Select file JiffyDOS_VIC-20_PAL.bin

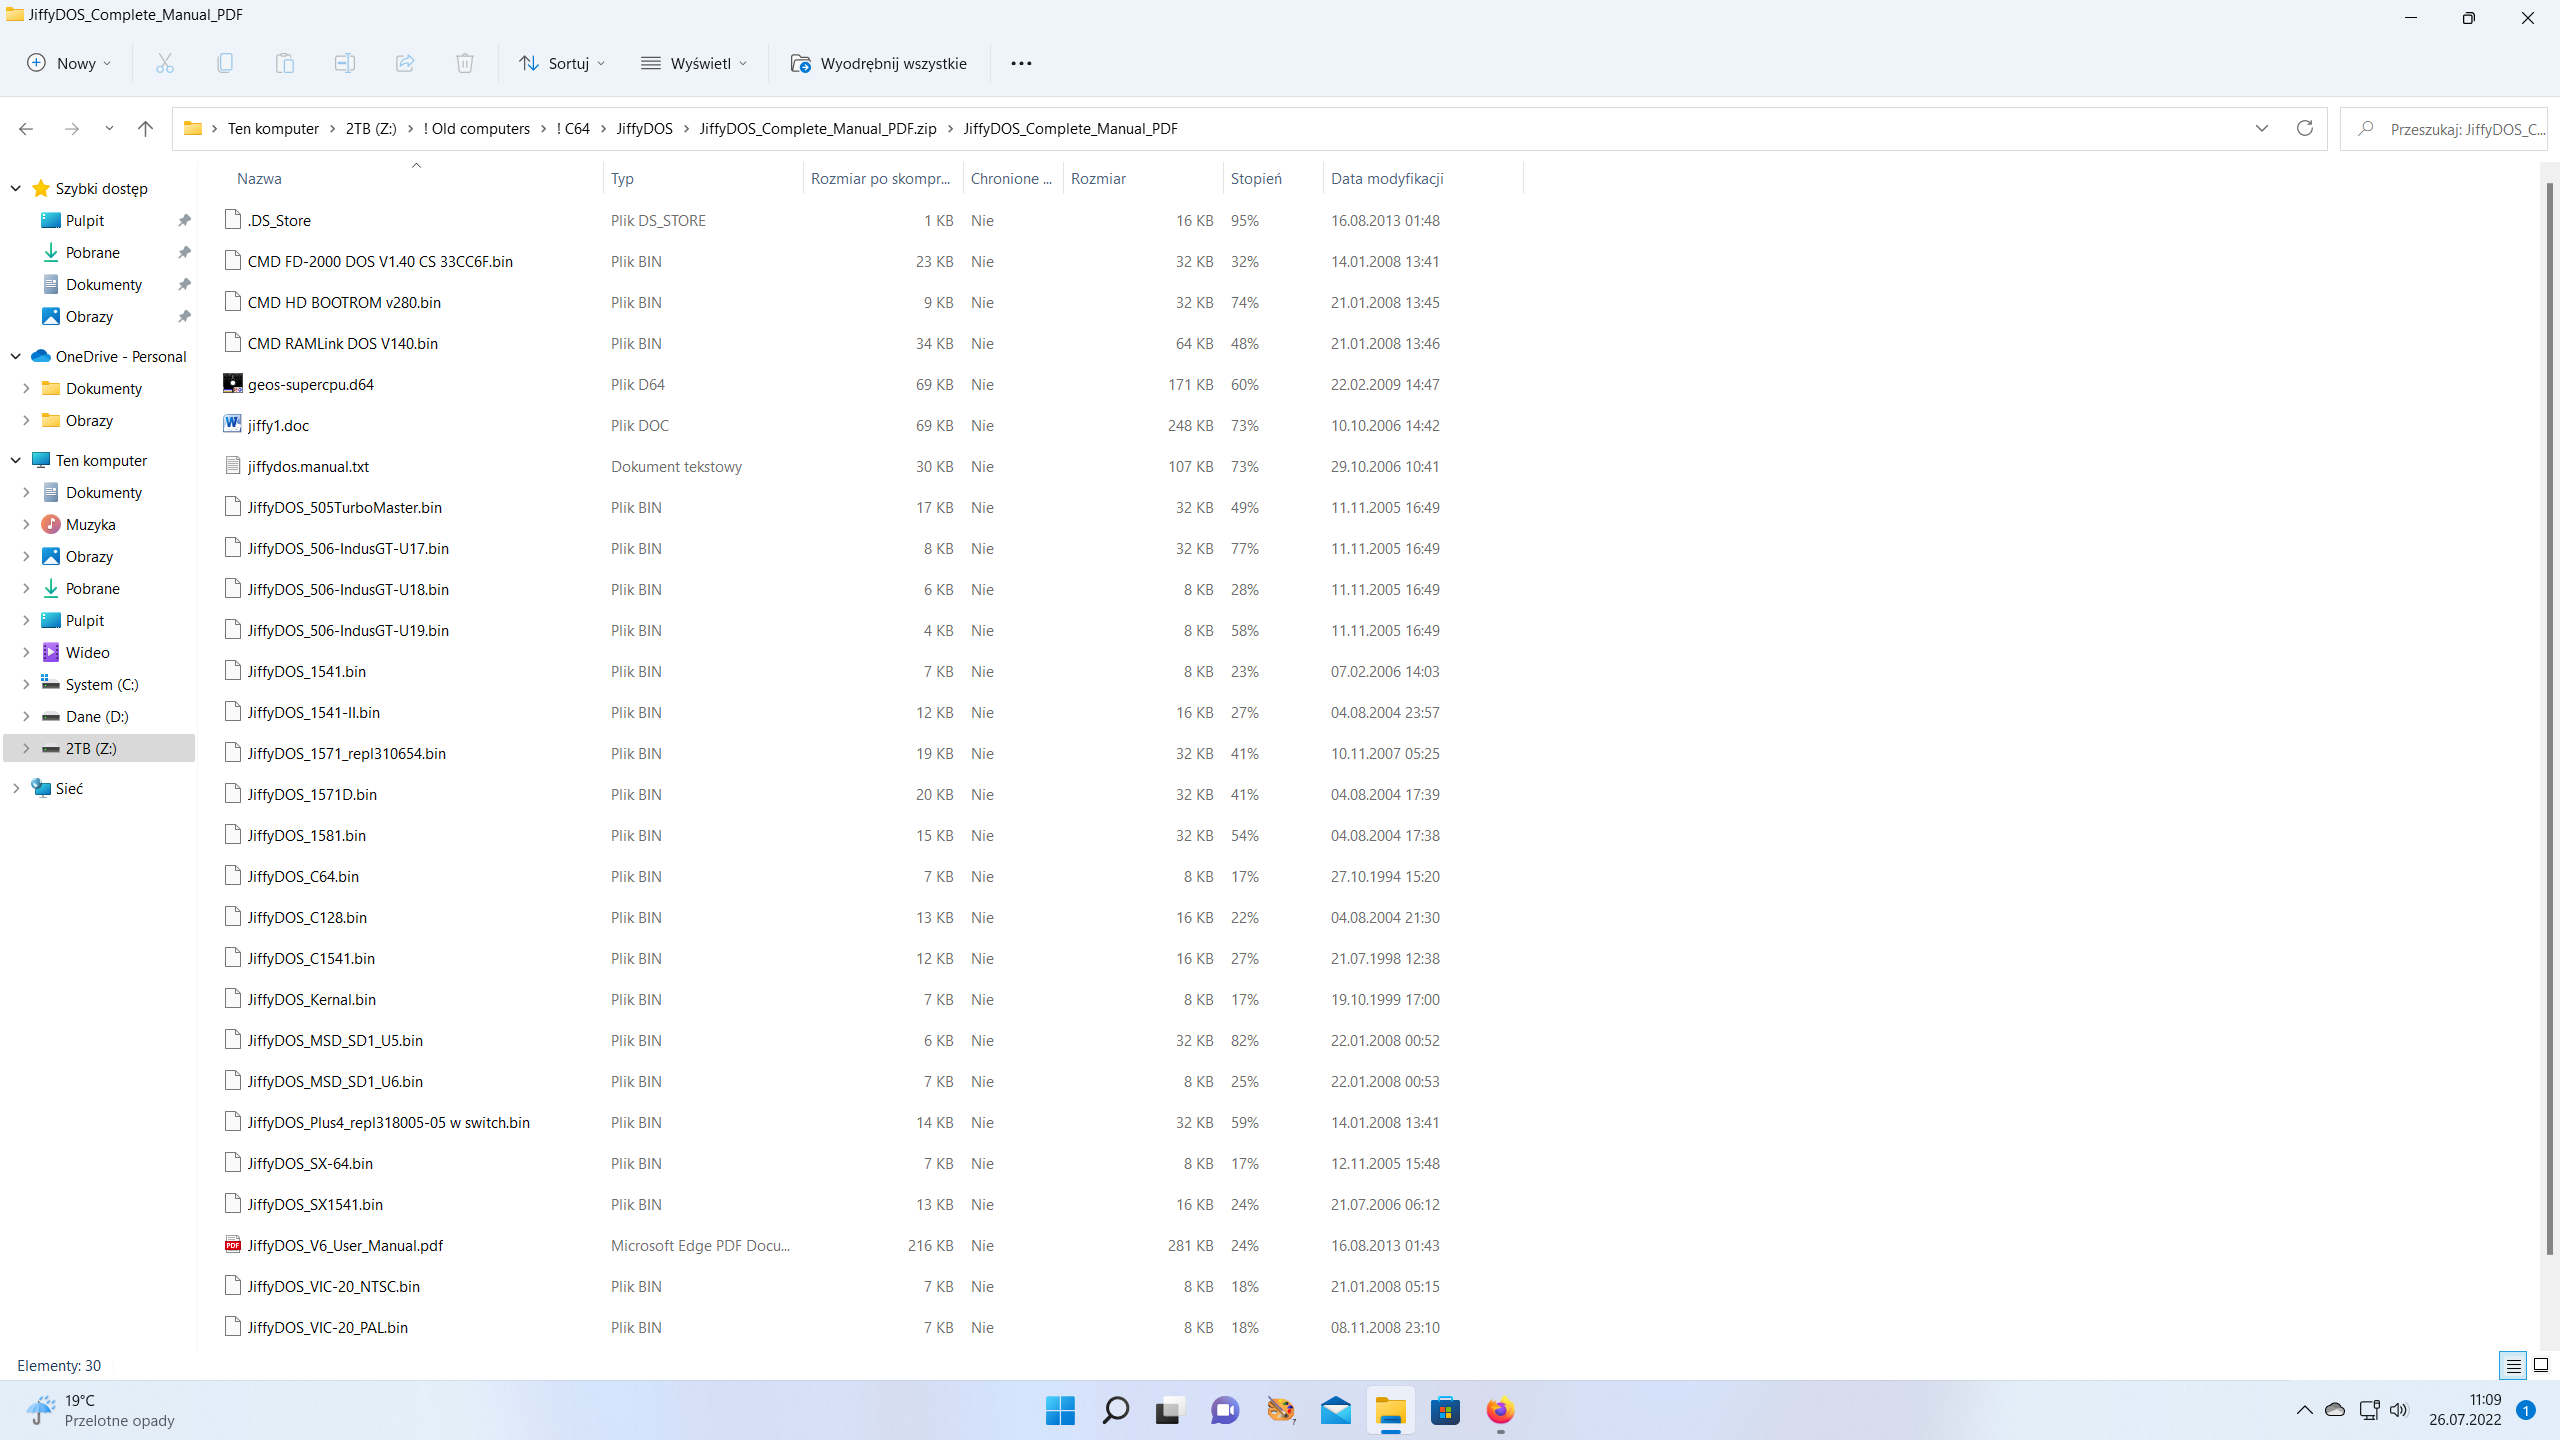(327, 1327)
